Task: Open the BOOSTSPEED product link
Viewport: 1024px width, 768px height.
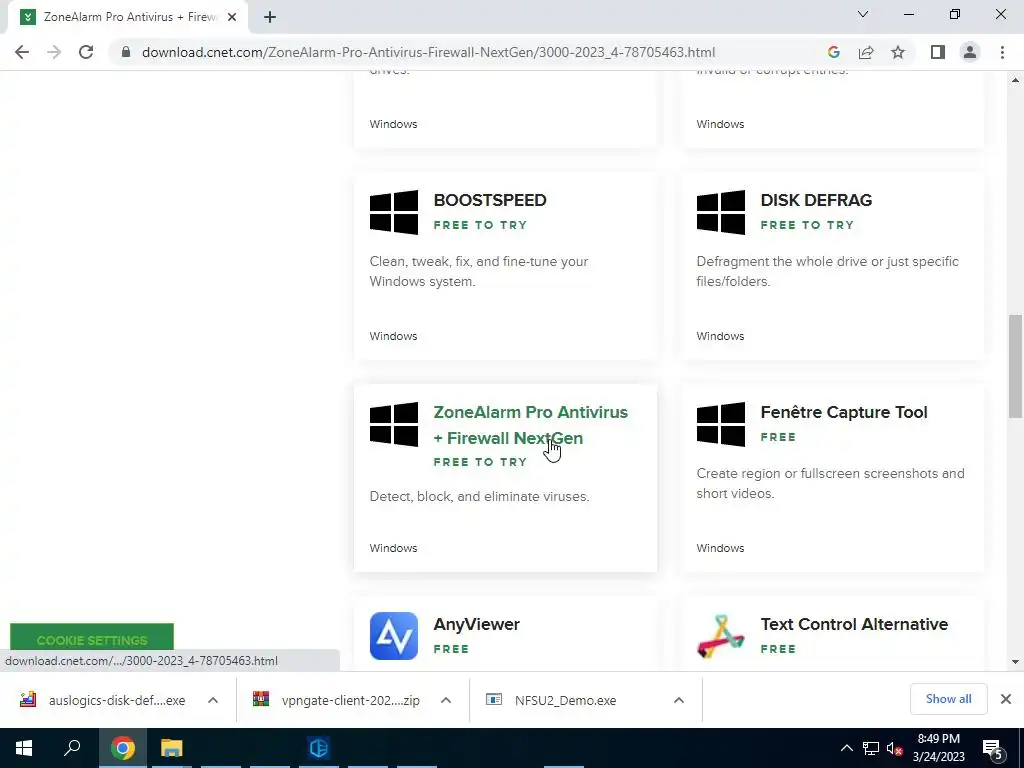Action: tap(490, 200)
